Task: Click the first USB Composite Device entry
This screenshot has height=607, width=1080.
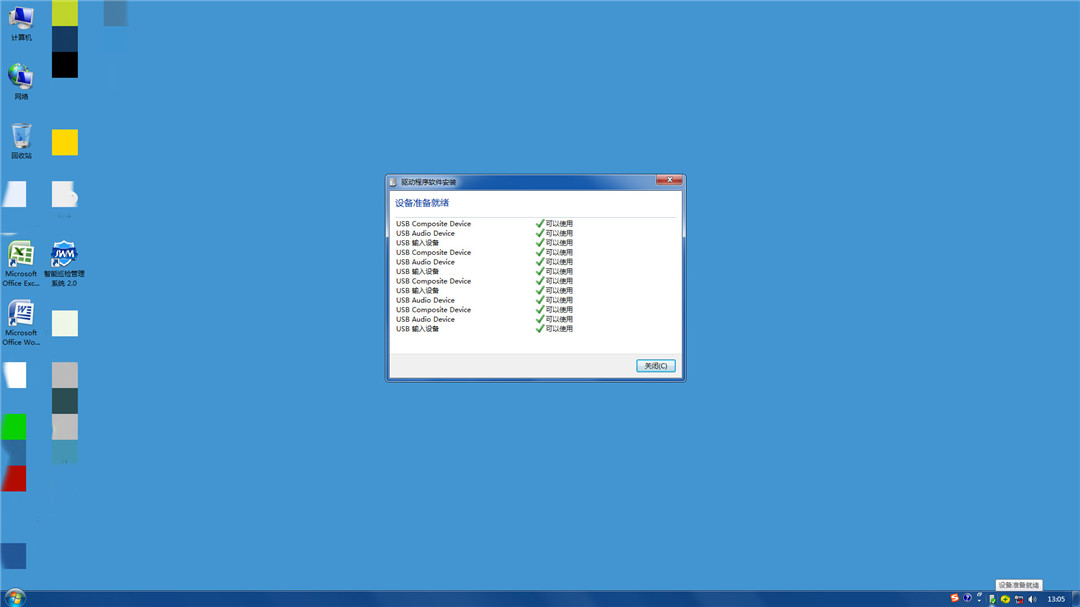Action: 433,224
